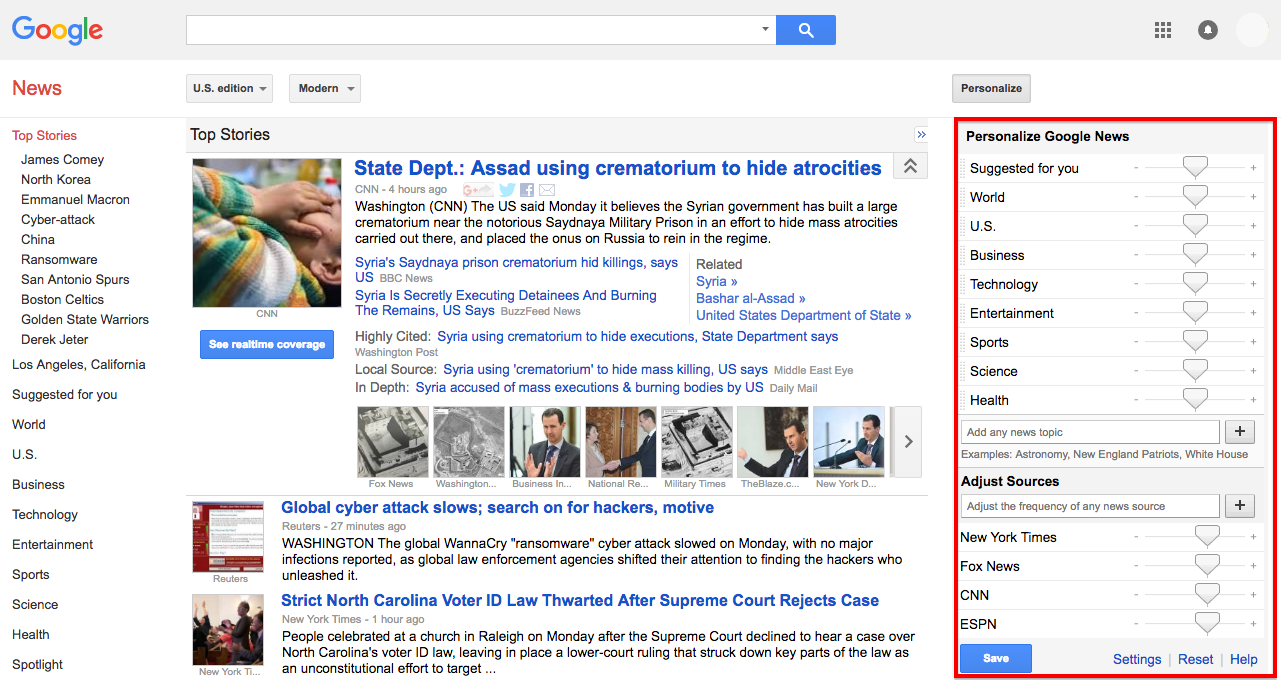Click the plus icon beside the news source field
1281x685 pixels.
tap(1239, 506)
